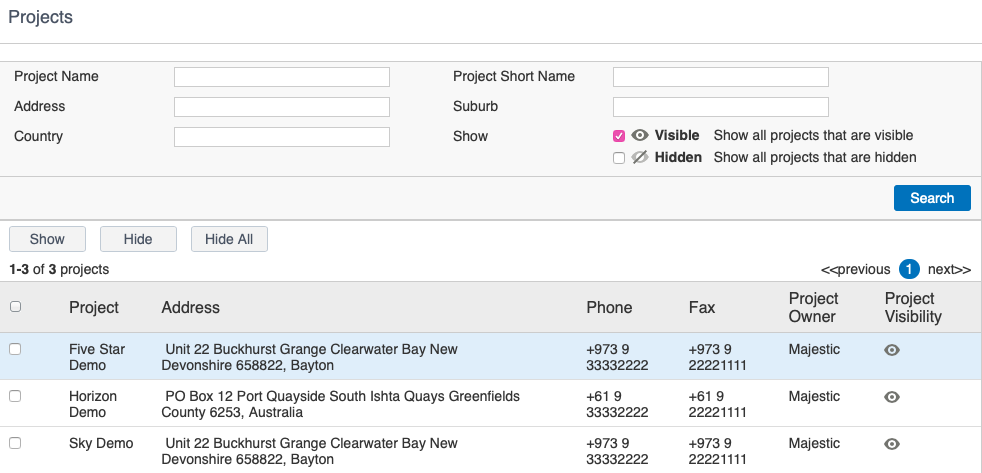The width and height of the screenshot is (982, 473).
Task: Select the Sky Demo row checkbox
Action: point(16,443)
